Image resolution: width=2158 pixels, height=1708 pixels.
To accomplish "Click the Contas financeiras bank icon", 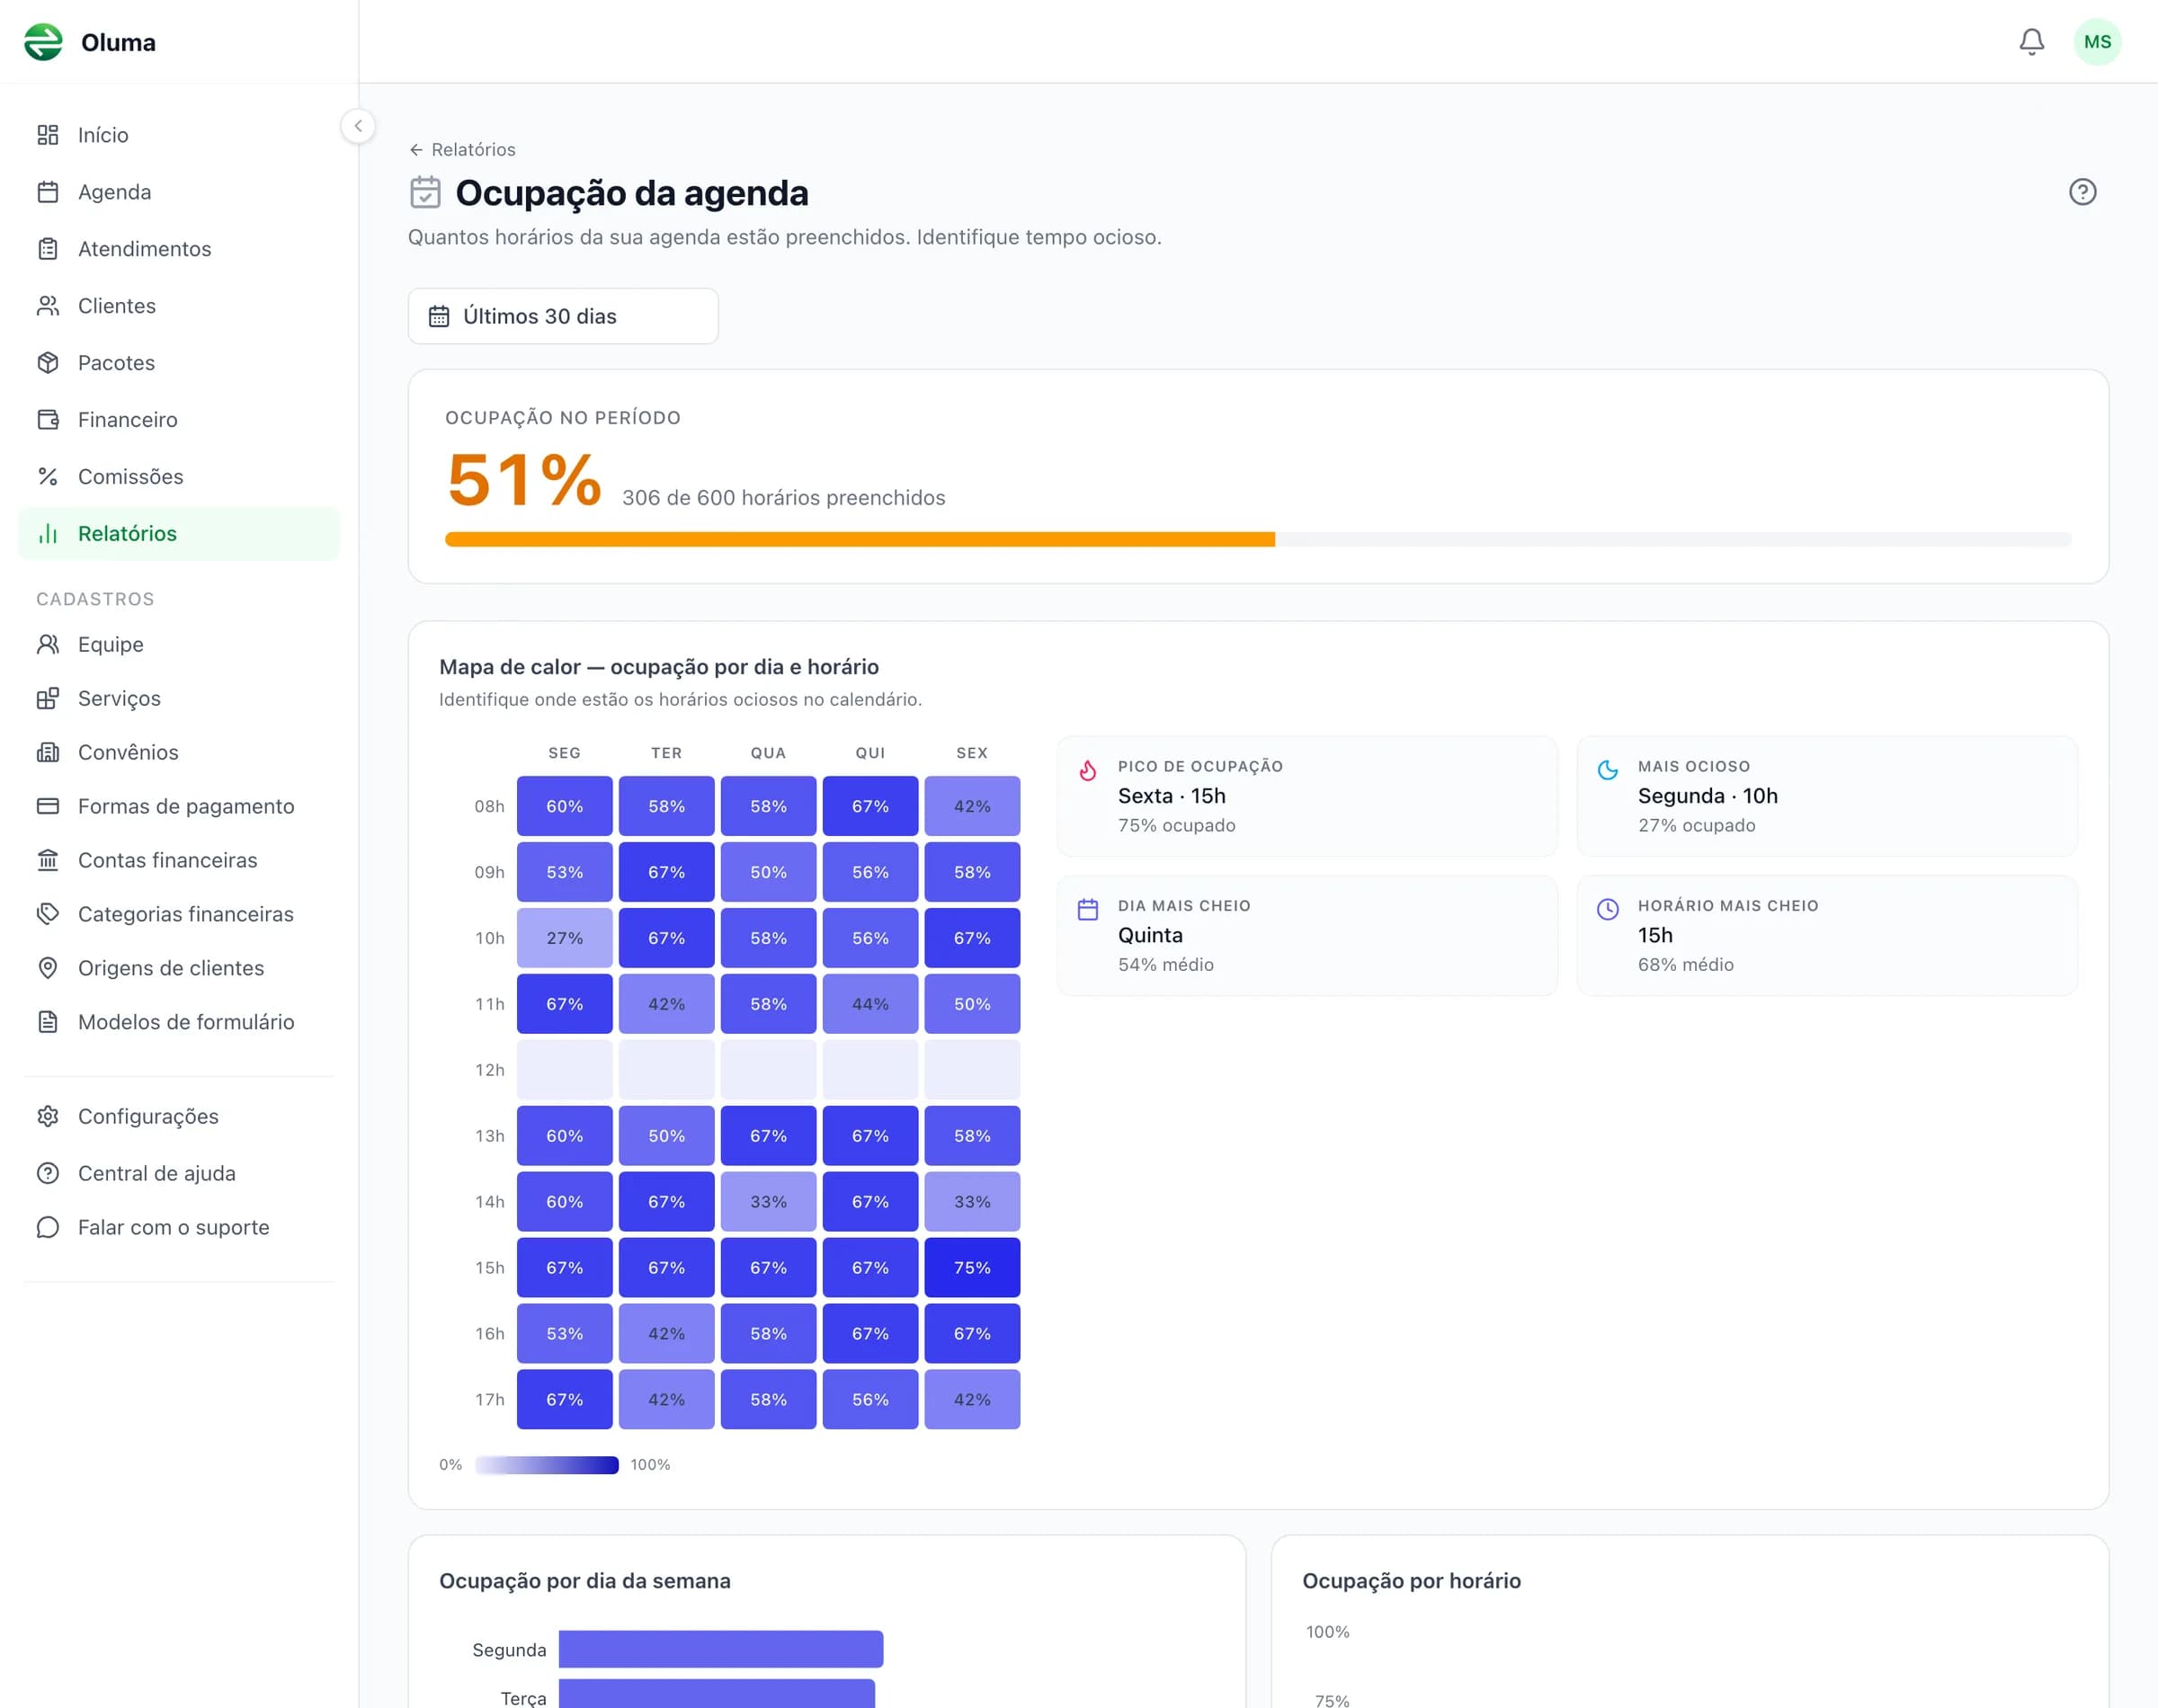I will [48, 861].
